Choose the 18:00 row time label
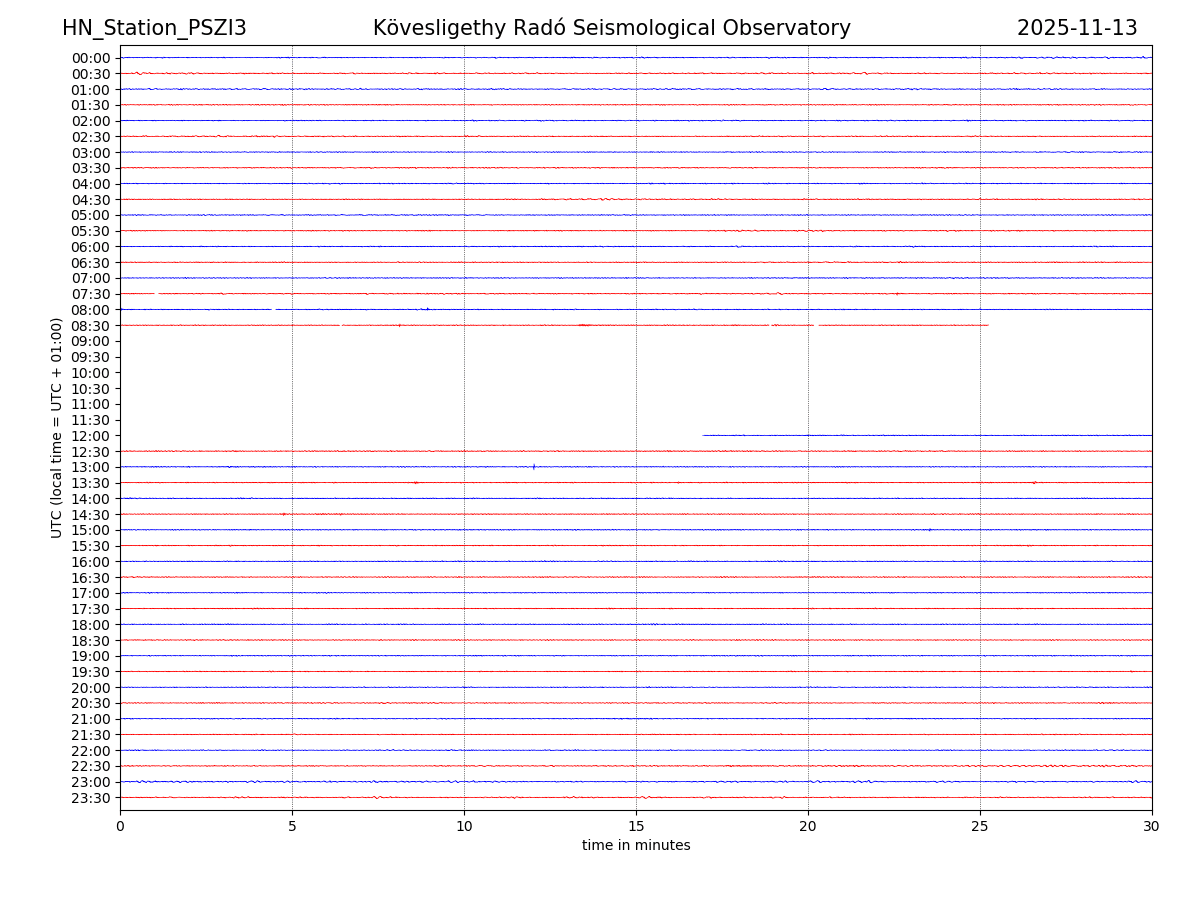Screen dimensions: 1200x900 click(x=90, y=625)
